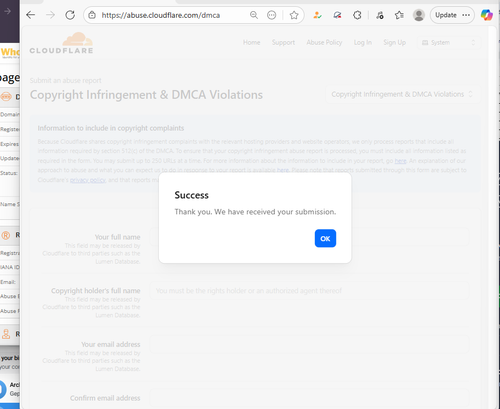Click the address bar URL
This screenshot has width=500, height=409.
pyautogui.click(x=161, y=15)
